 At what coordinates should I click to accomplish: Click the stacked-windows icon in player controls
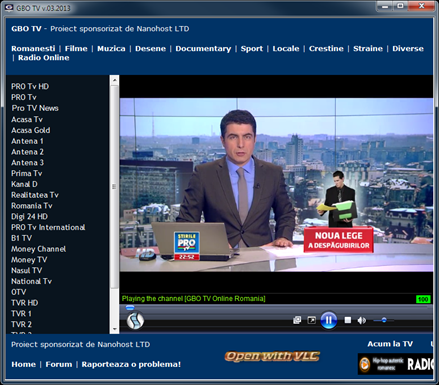click(297, 320)
